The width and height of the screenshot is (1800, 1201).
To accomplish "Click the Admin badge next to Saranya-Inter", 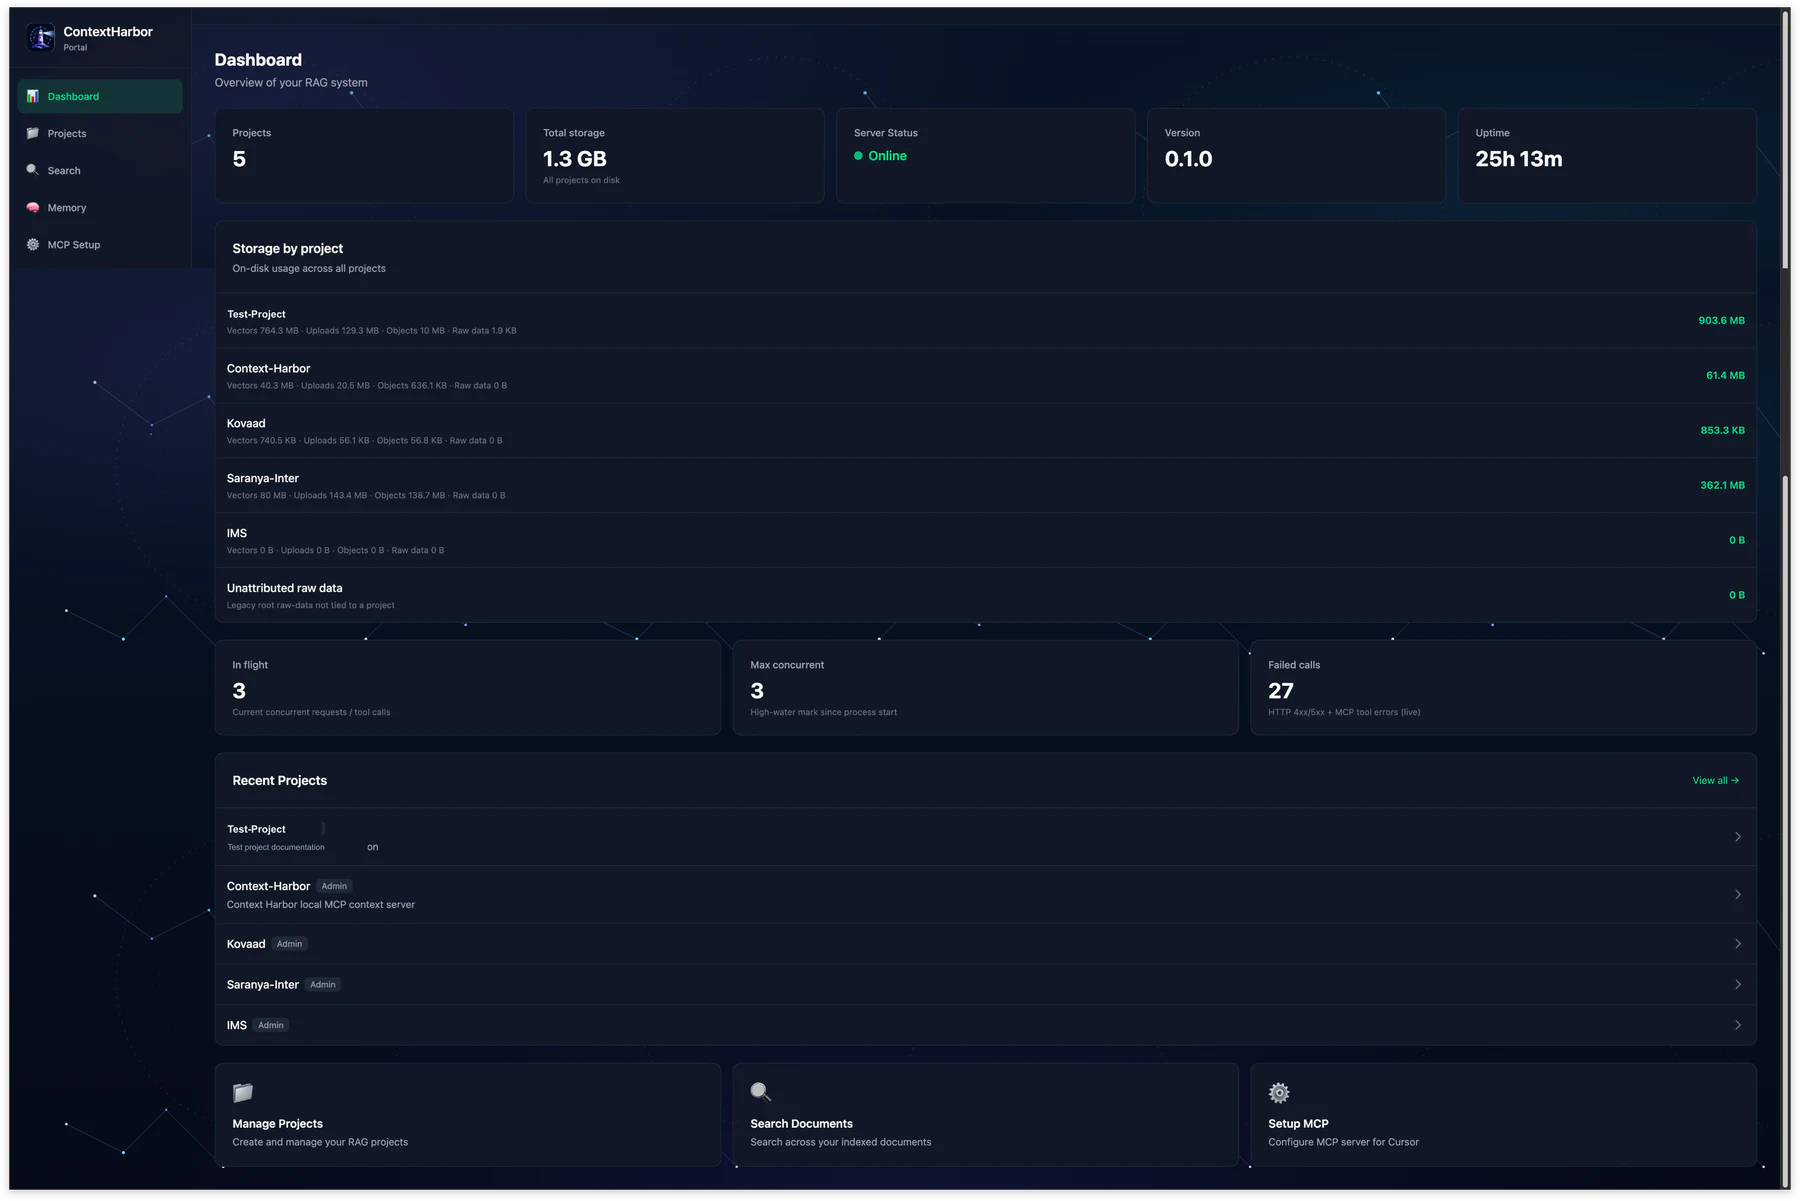I will pyautogui.click(x=323, y=985).
